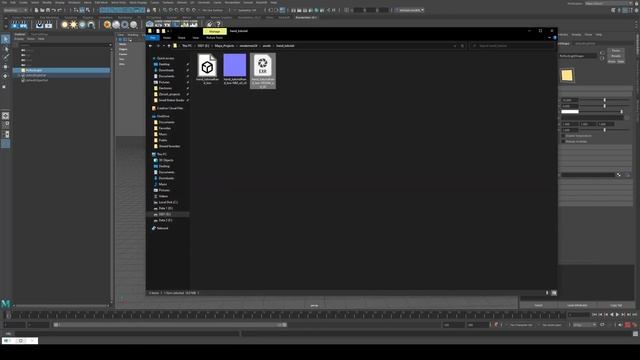Viewport: 640px width, 360px height.
Task: Open Explorer help blue question icon
Action: click(555, 38)
